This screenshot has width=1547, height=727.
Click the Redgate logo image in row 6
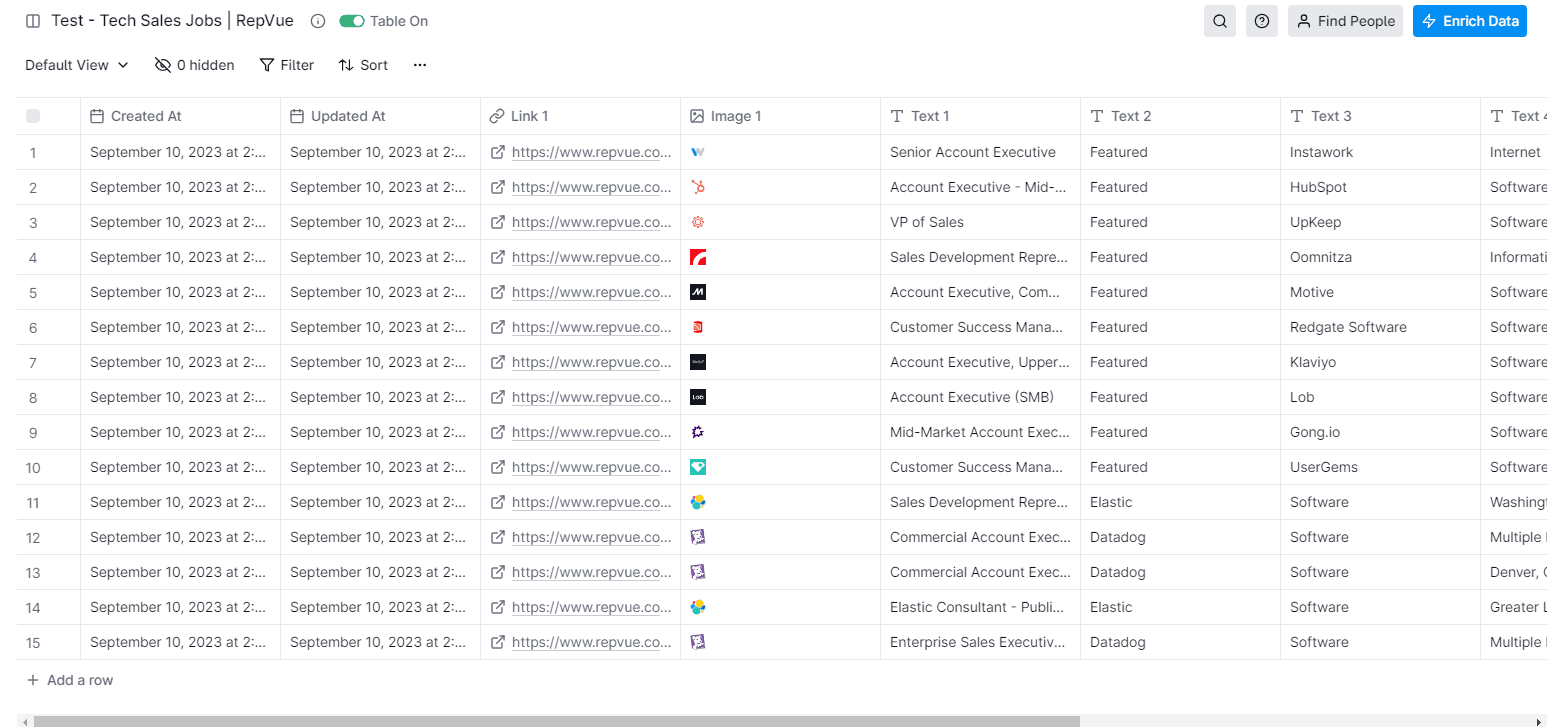coord(698,327)
